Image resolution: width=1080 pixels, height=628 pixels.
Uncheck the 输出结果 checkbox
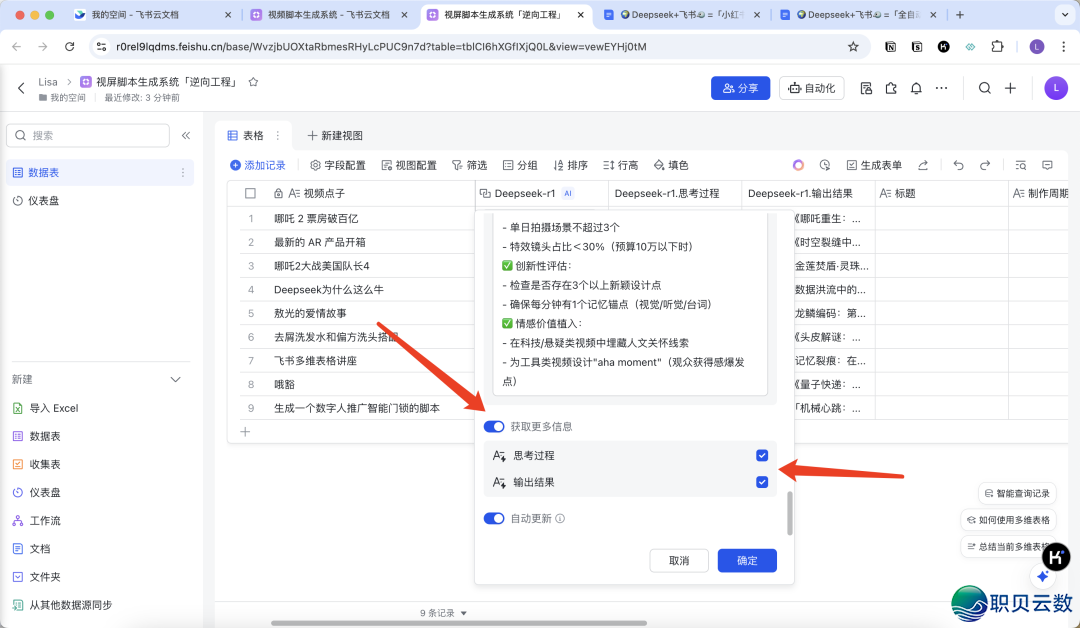pos(762,482)
